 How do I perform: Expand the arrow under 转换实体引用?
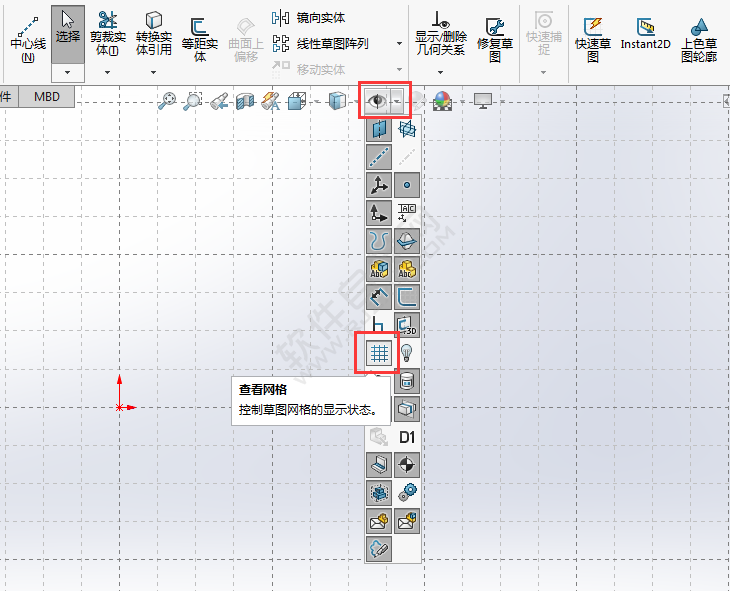coord(154,73)
